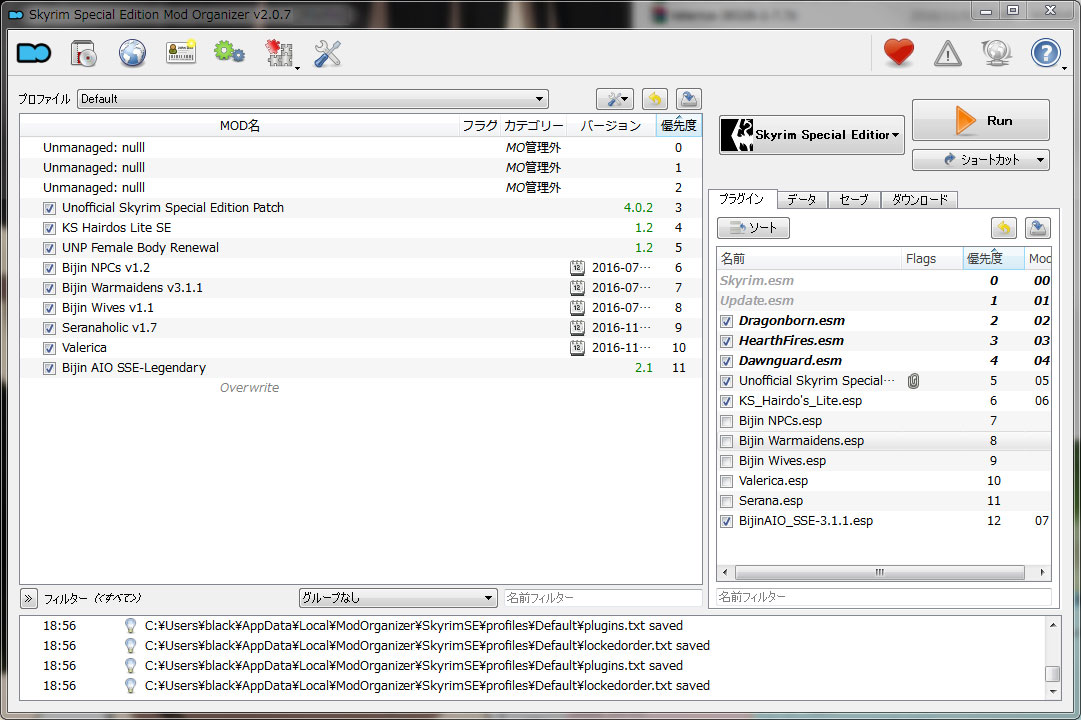The height and width of the screenshot is (720, 1081).
Task: Focus plugin list 名前フィルター field
Action: pos(883,597)
